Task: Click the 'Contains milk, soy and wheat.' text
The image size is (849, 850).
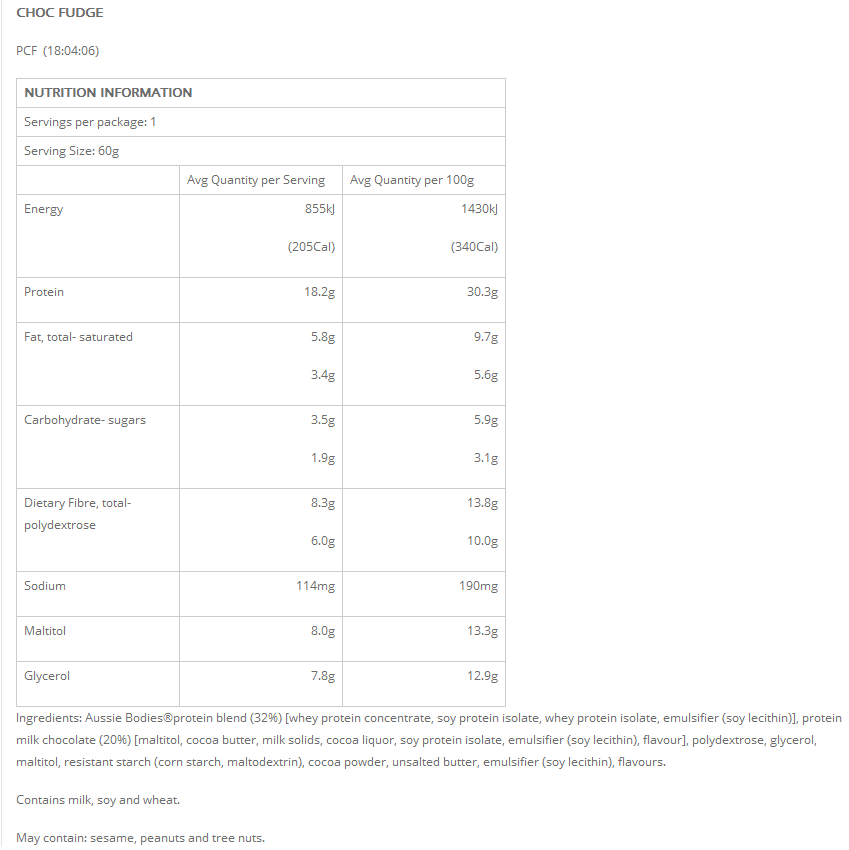Action: click(x=98, y=800)
